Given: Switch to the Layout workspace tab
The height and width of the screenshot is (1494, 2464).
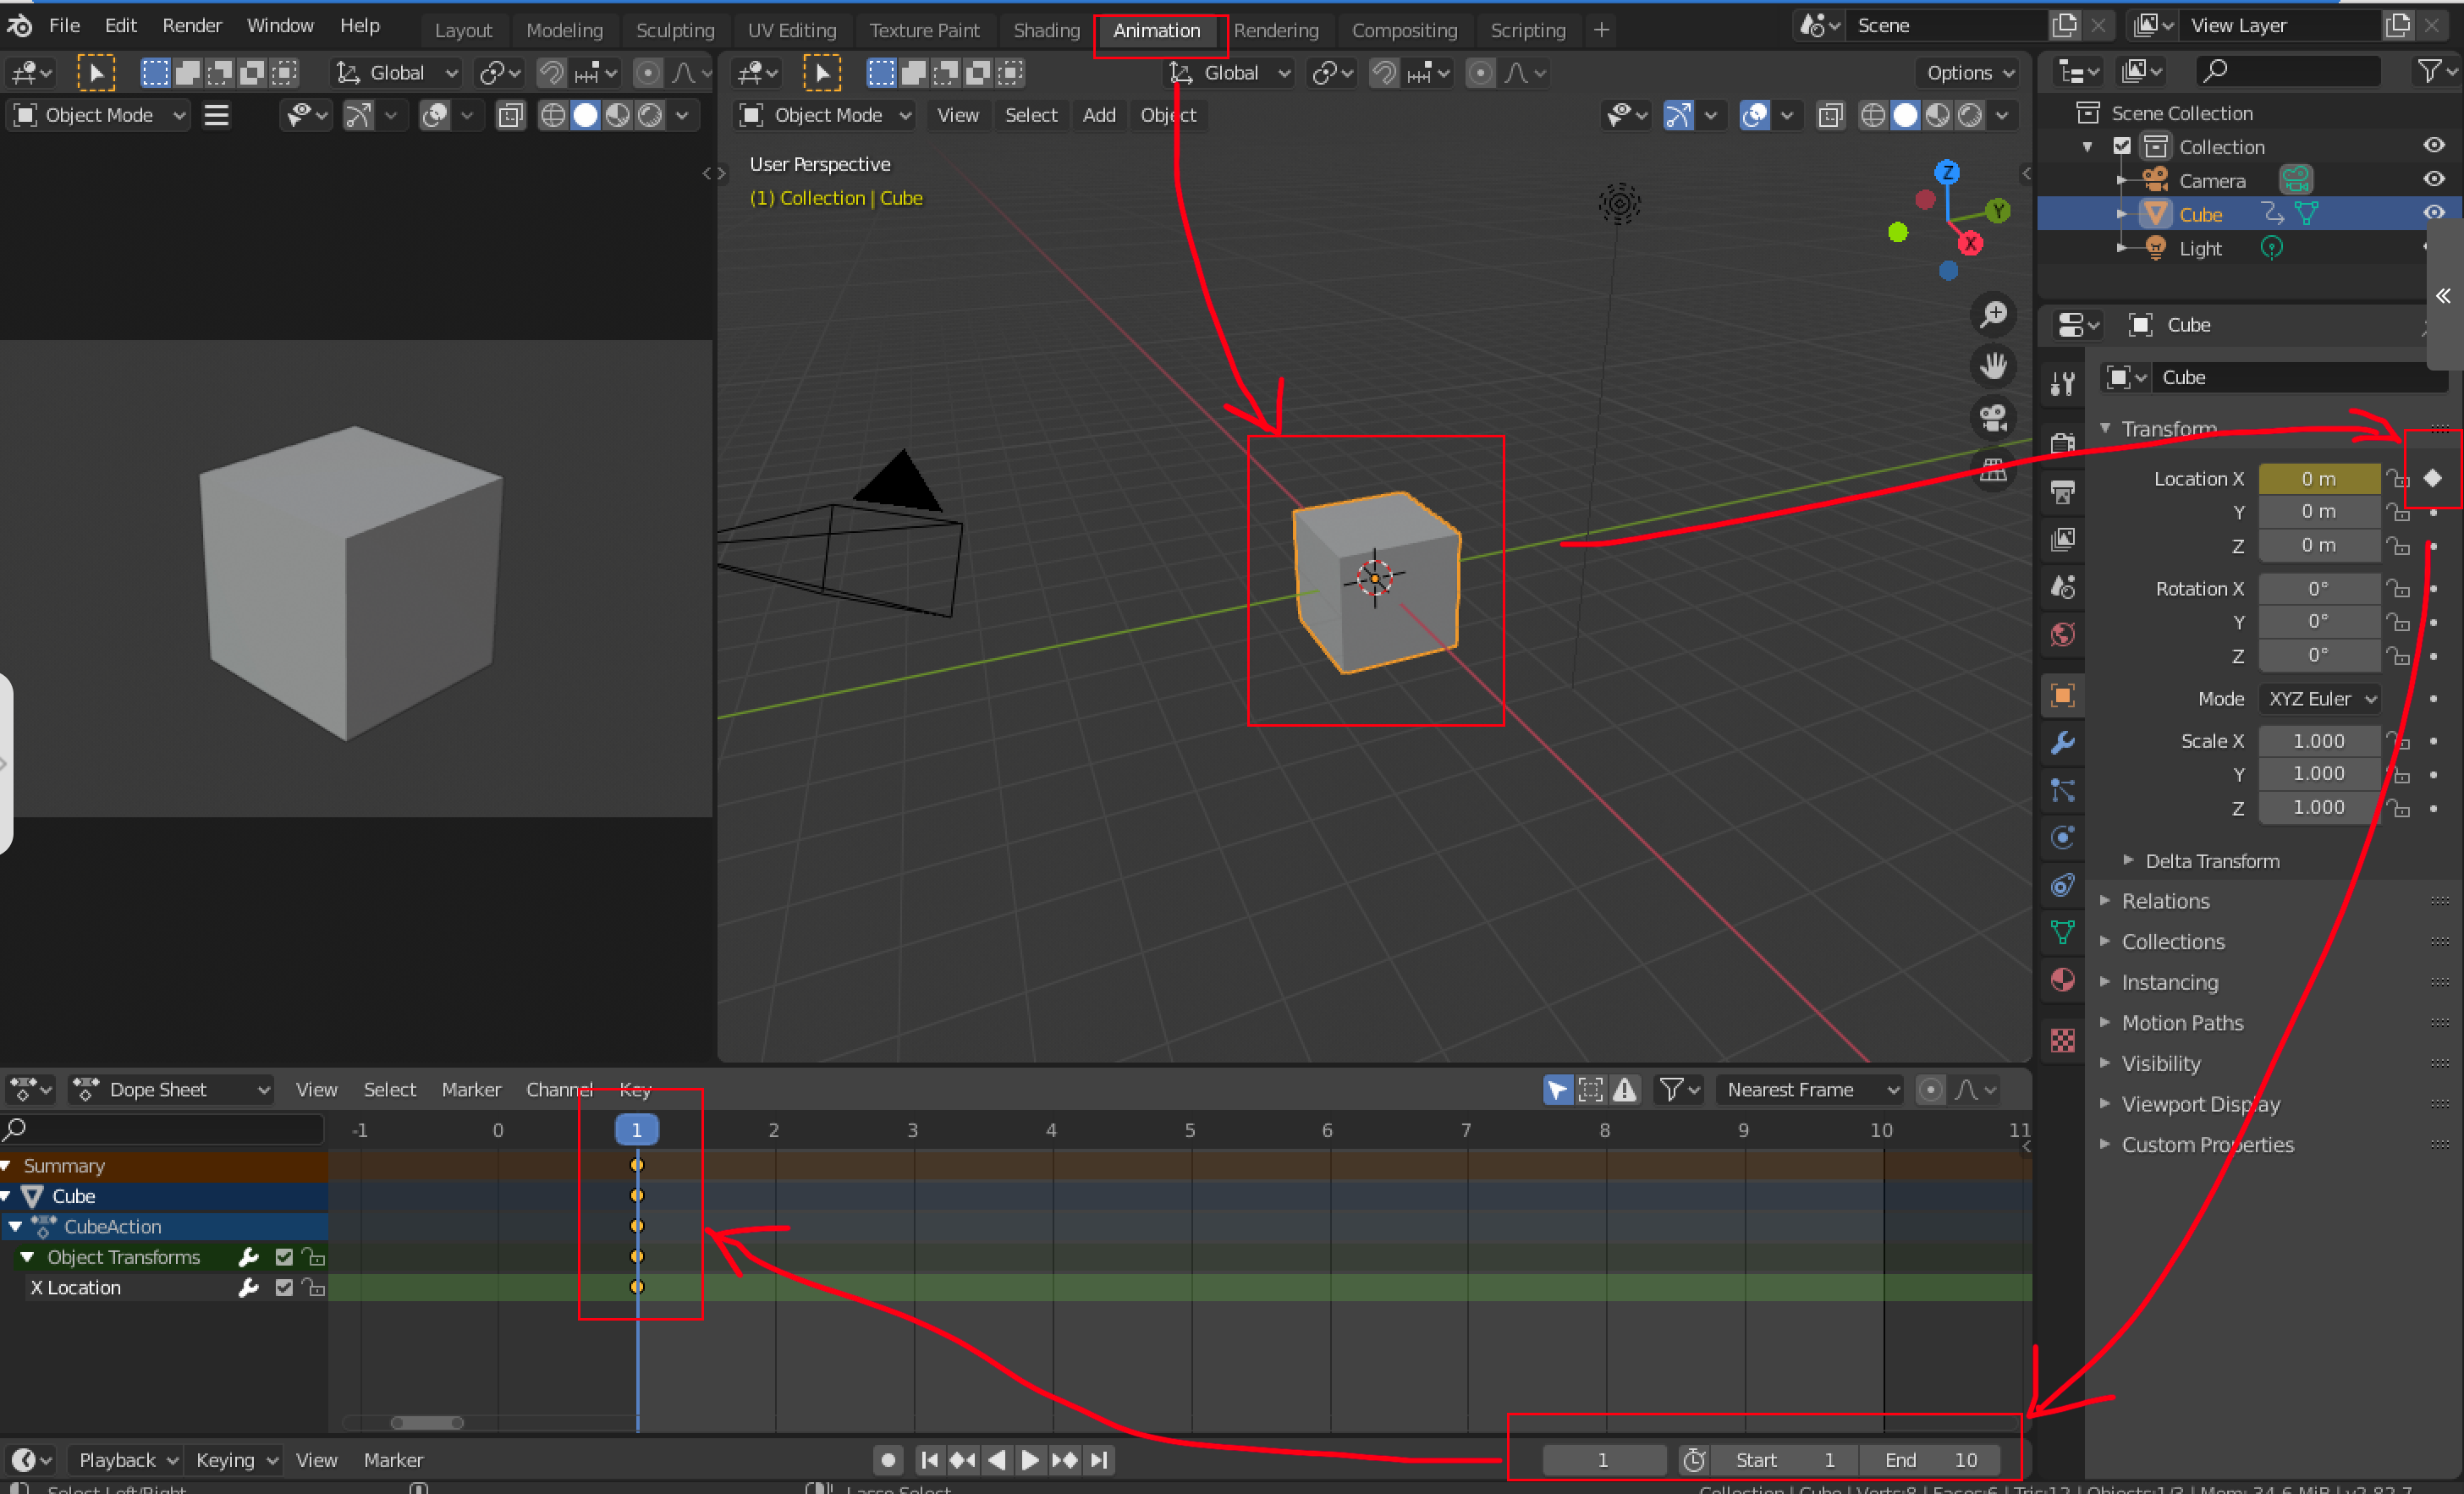Looking at the screenshot, I should (463, 30).
